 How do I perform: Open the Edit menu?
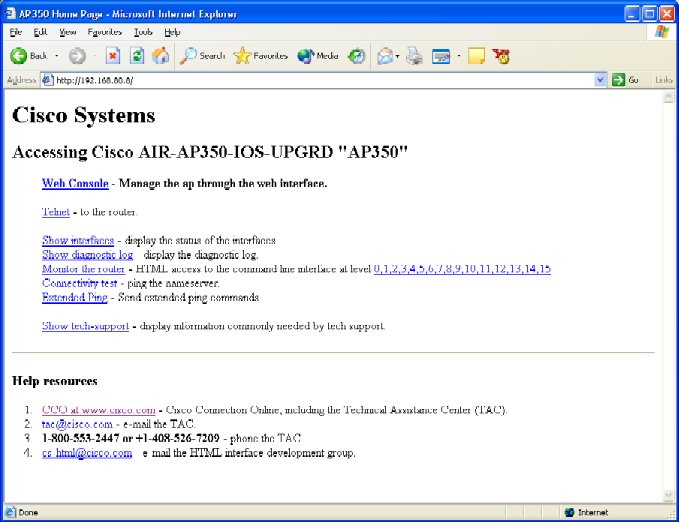point(41,32)
